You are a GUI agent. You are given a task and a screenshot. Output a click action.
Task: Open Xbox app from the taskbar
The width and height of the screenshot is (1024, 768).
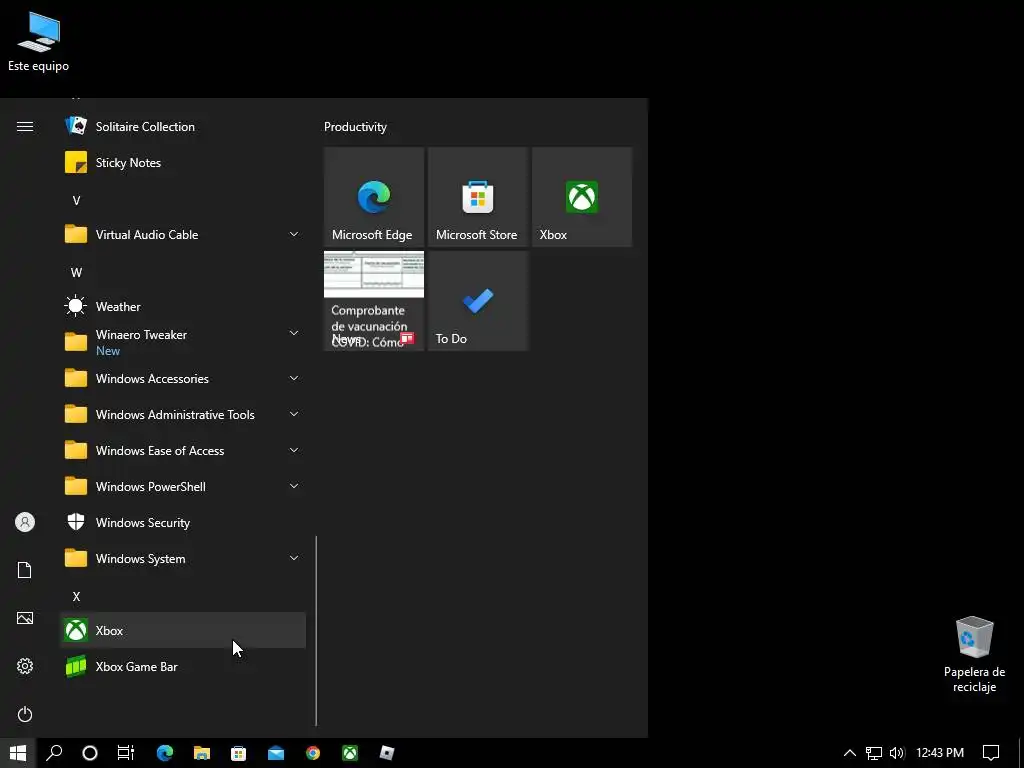350,753
